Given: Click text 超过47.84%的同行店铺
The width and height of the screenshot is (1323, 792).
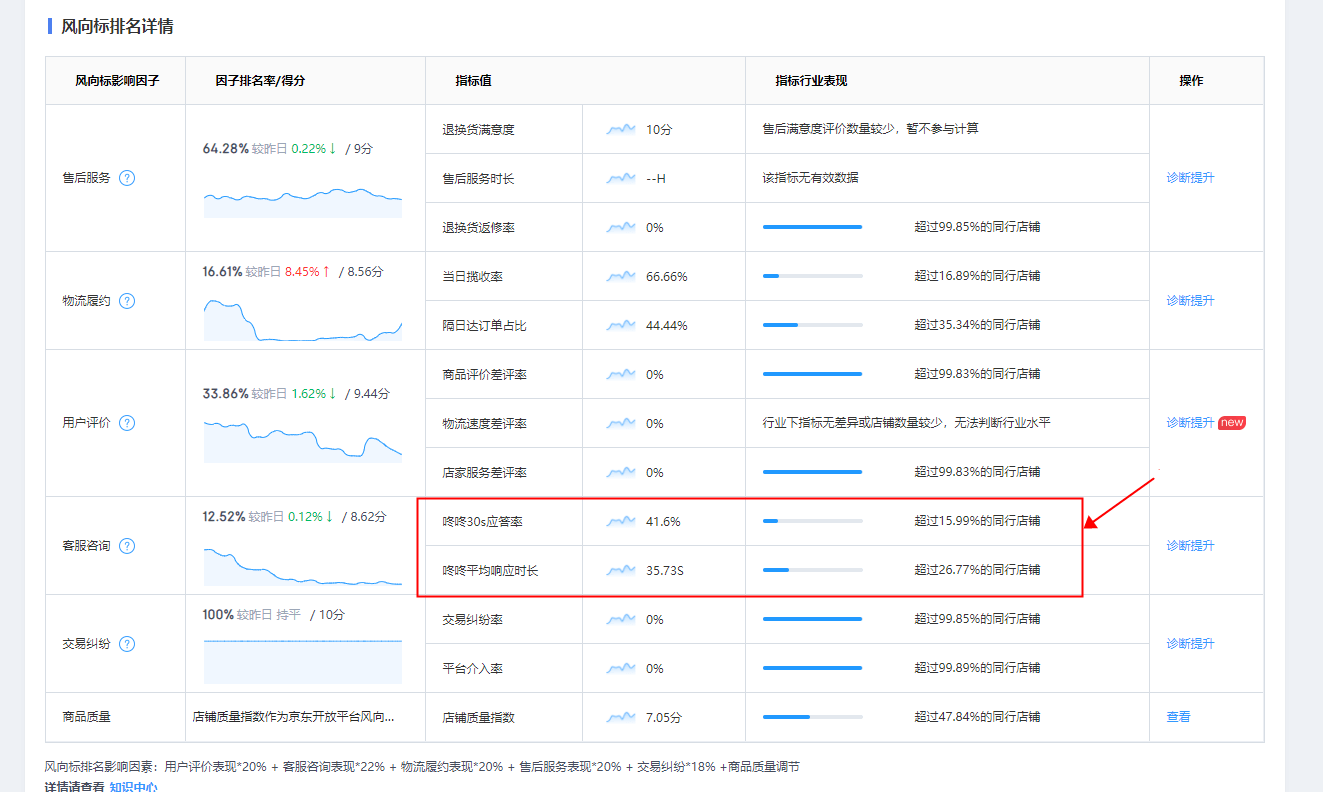Looking at the screenshot, I should click(x=977, y=717).
